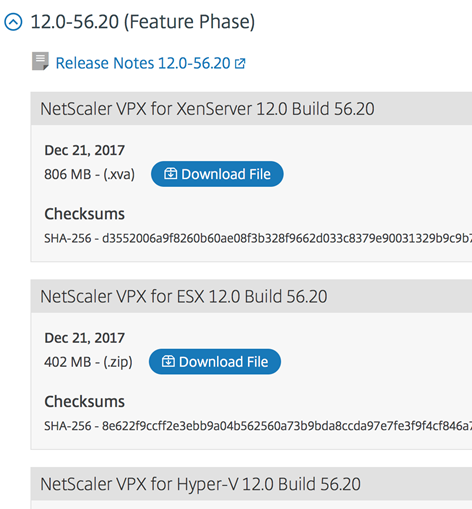Click NetScaler VPX for Hyper-V header
This screenshot has width=472, height=509.
pos(251,484)
